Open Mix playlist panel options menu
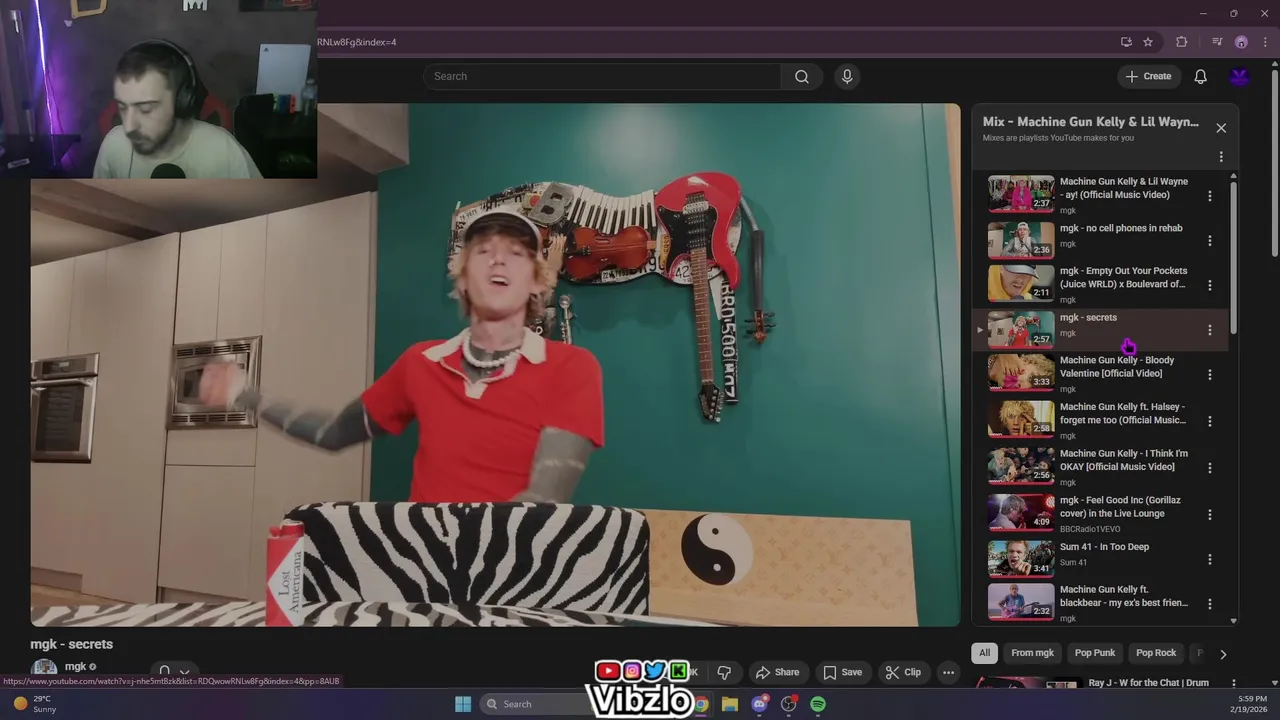Screen dimensions: 1280x720 point(1221,157)
